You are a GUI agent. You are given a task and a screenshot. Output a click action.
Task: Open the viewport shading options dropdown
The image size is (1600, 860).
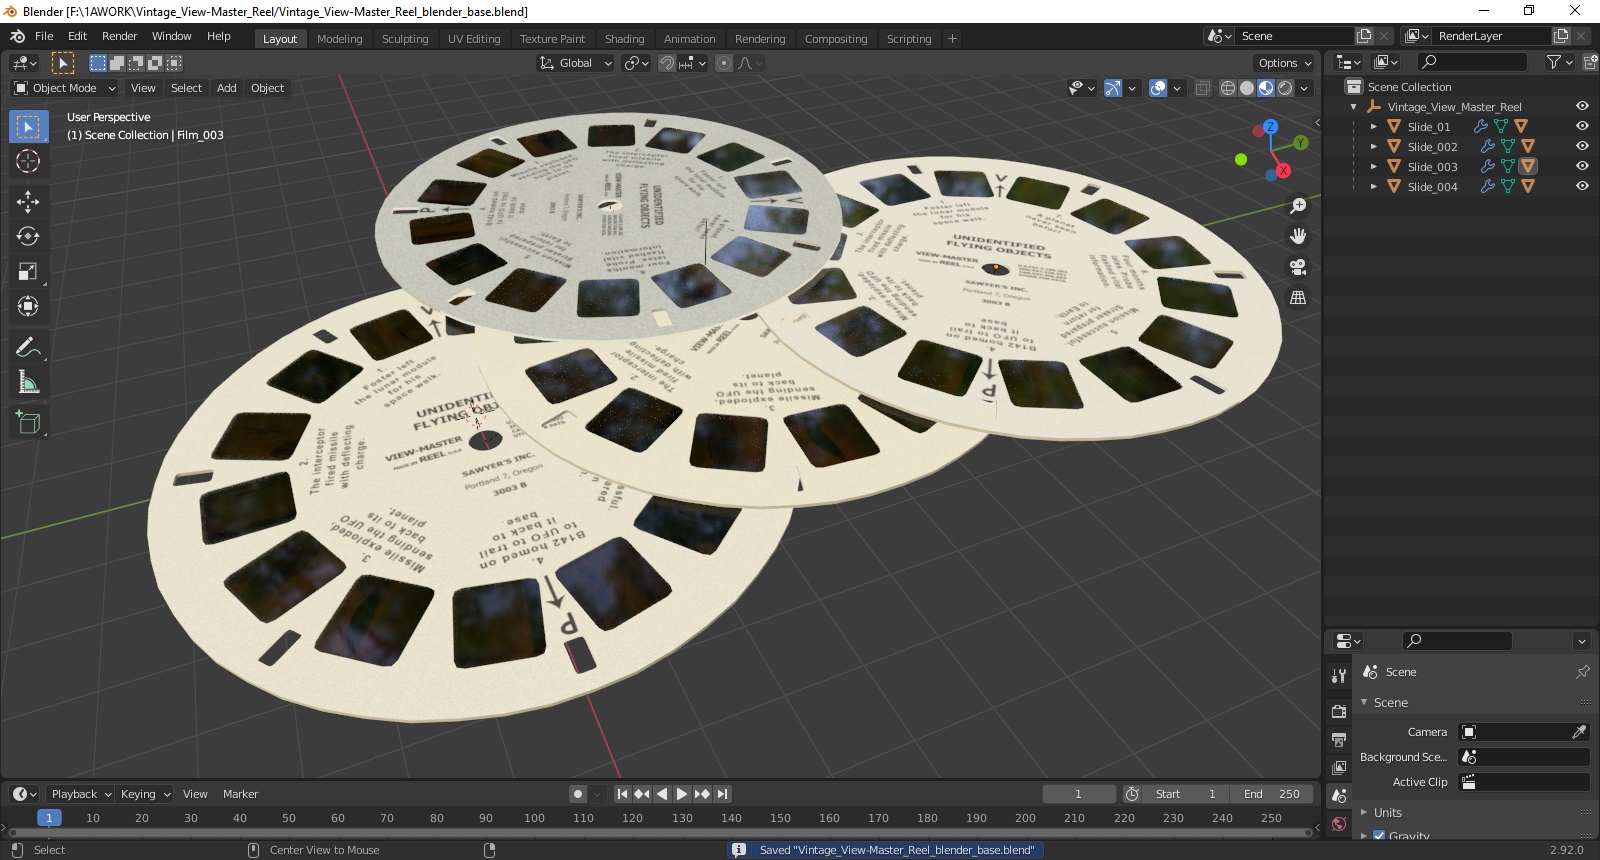pos(1304,88)
